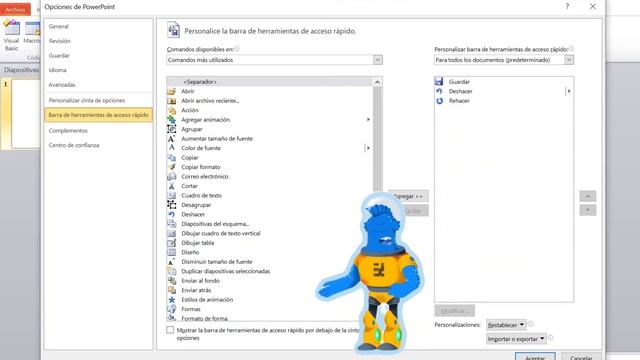This screenshot has width=640, height=360.
Task: Click the Archivo tab in PowerPoint
Action: (x=16, y=9)
